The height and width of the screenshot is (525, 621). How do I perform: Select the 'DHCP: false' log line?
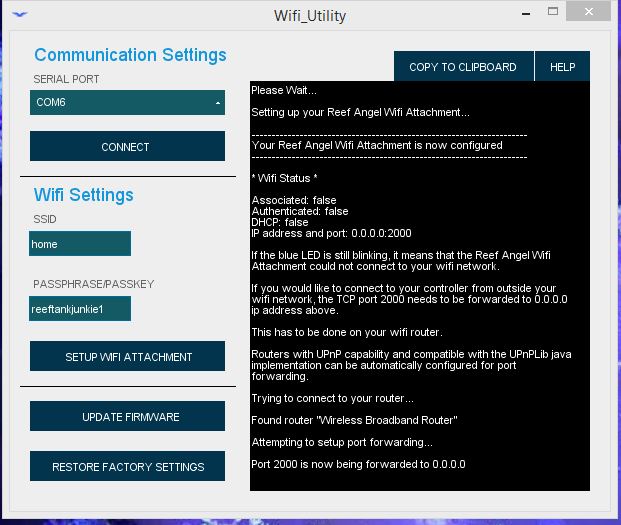(x=280, y=222)
